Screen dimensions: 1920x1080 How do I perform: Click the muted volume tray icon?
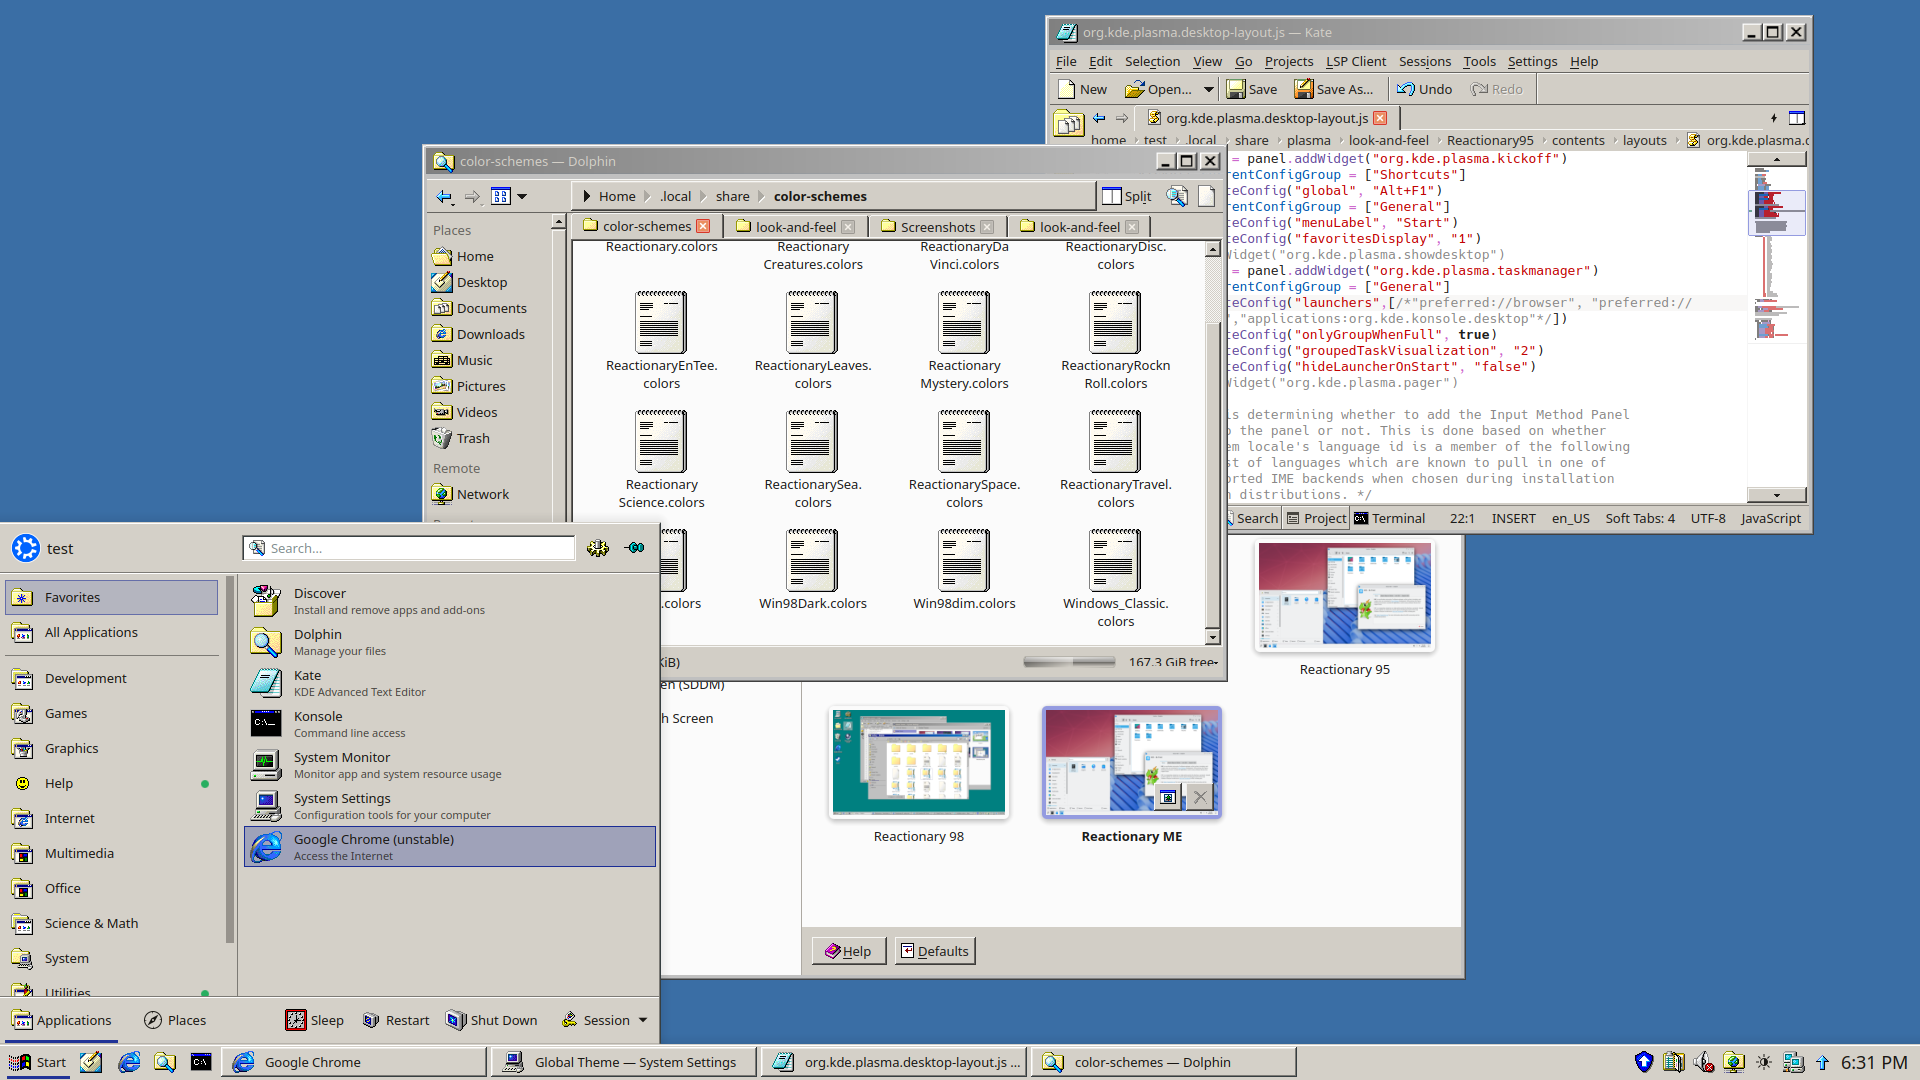(x=1704, y=1062)
